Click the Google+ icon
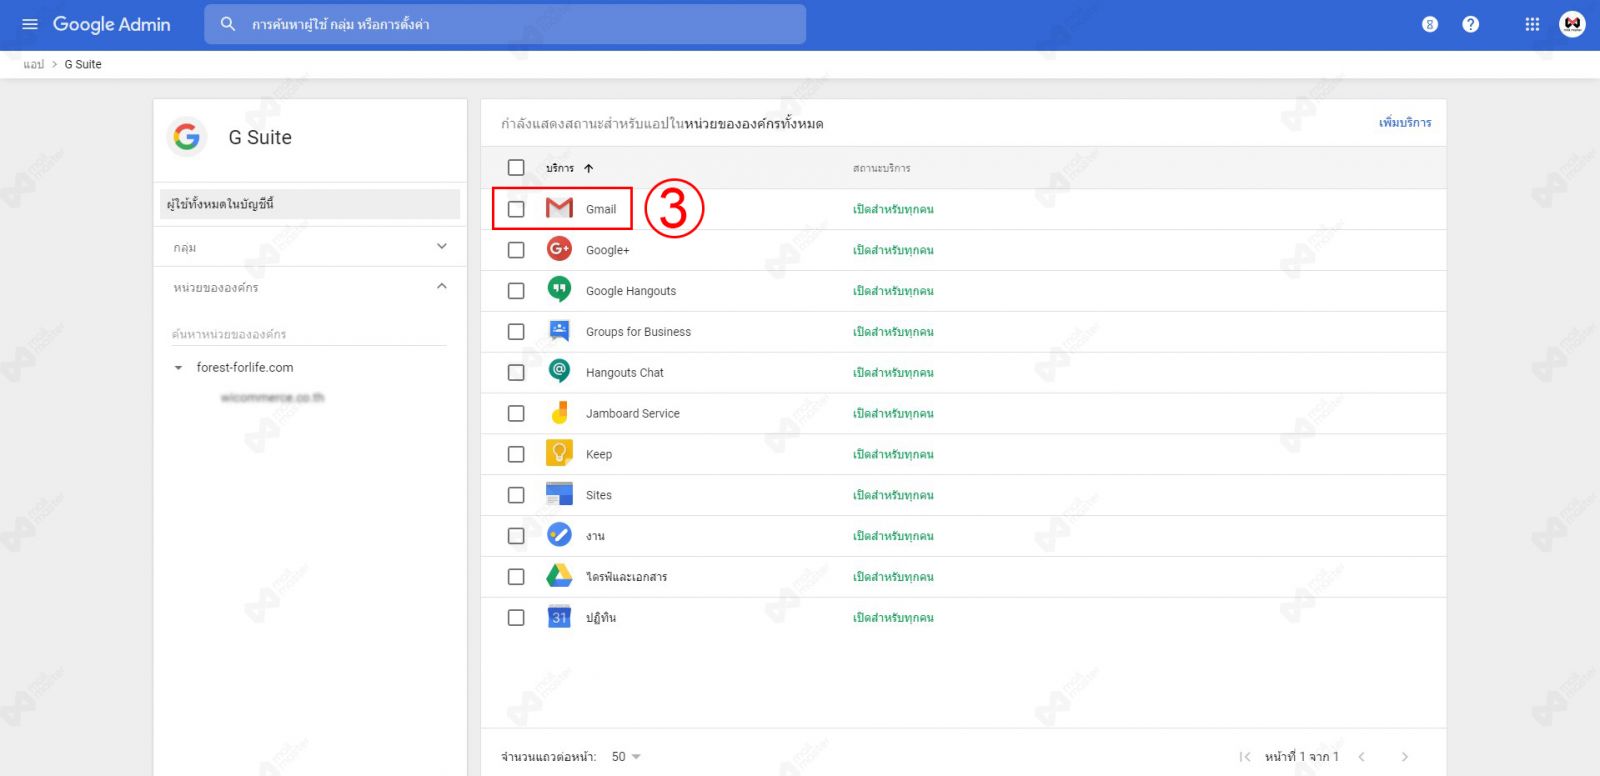The width and height of the screenshot is (1600, 776). click(559, 249)
